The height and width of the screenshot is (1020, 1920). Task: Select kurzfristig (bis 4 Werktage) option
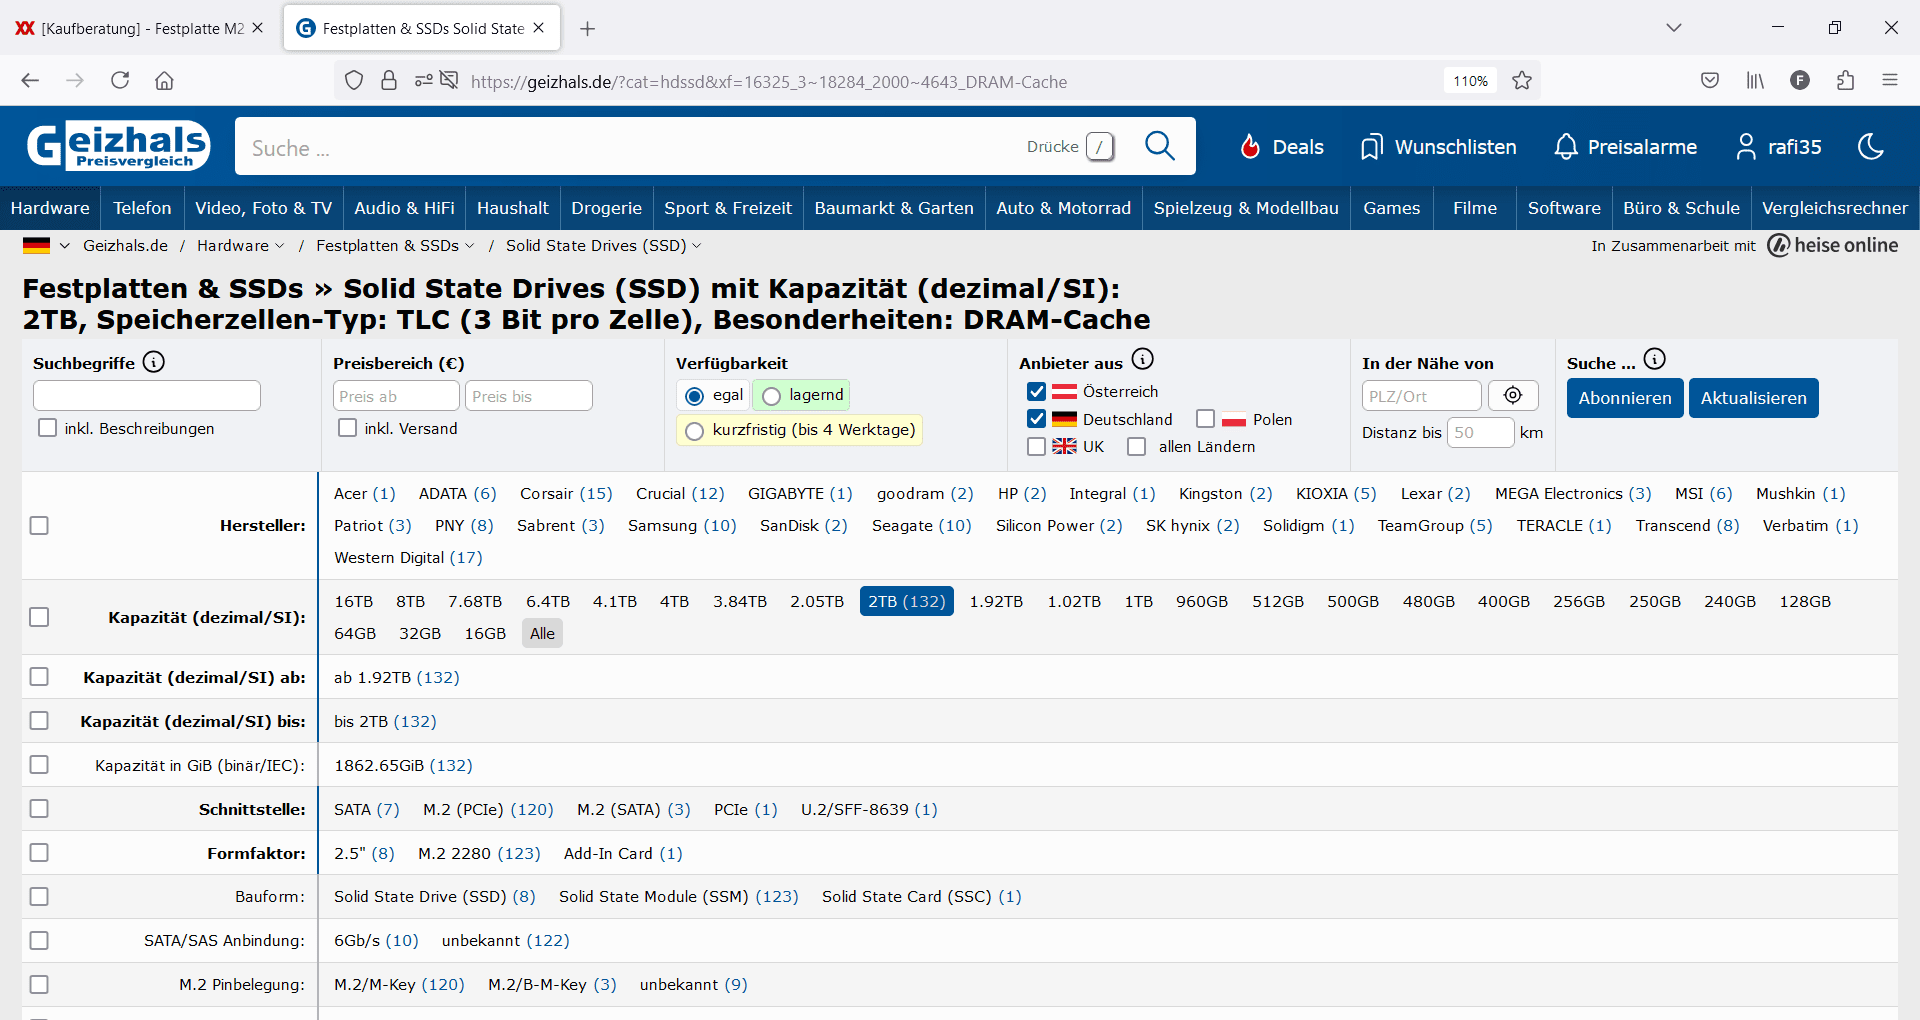click(x=694, y=431)
